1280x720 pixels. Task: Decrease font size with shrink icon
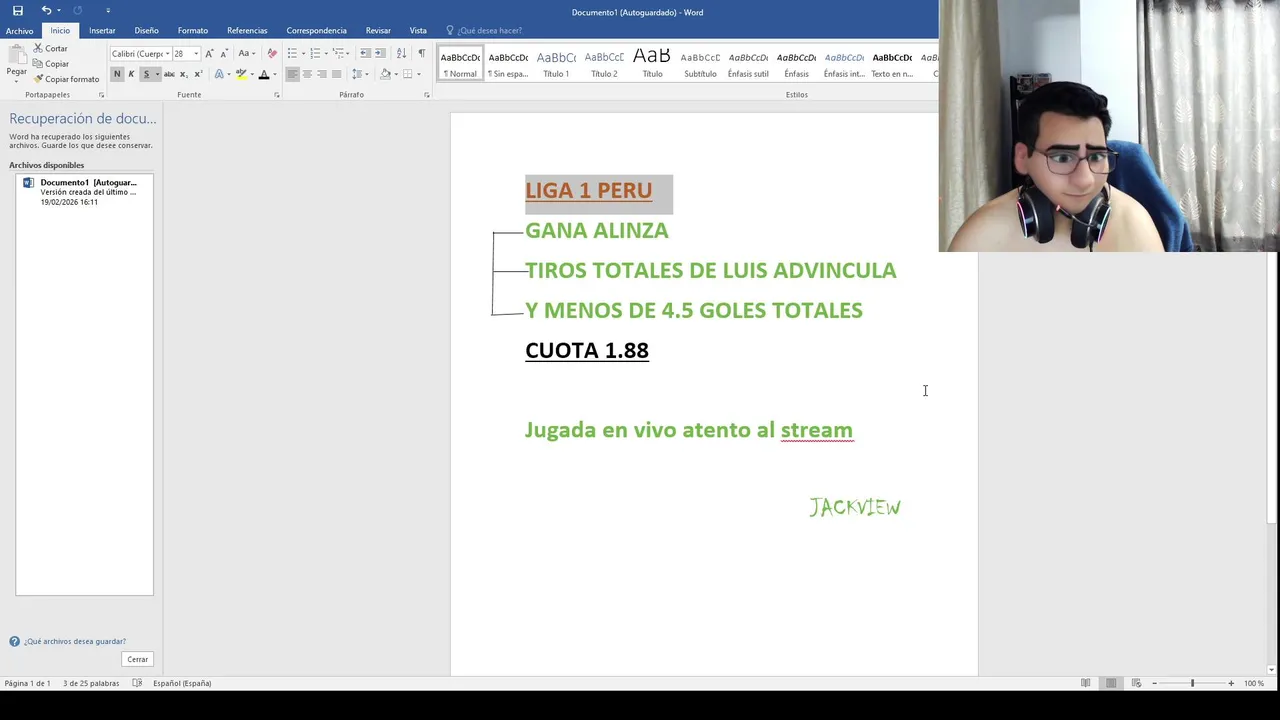[x=223, y=53]
